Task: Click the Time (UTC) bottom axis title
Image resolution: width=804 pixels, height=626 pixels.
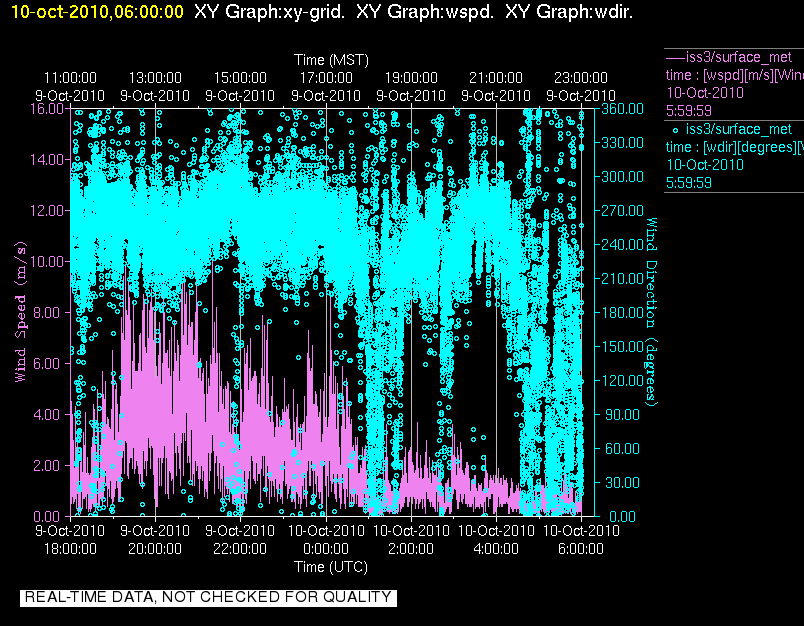Action: tap(331, 567)
